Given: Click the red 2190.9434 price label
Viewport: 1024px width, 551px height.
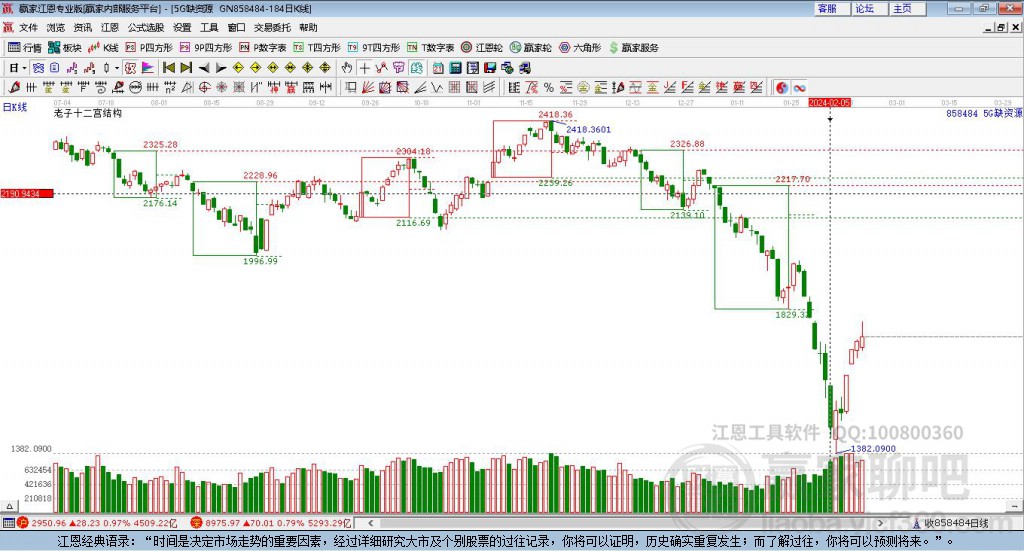Looking at the screenshot, I should pyautogui.click(x=27, y=194).
